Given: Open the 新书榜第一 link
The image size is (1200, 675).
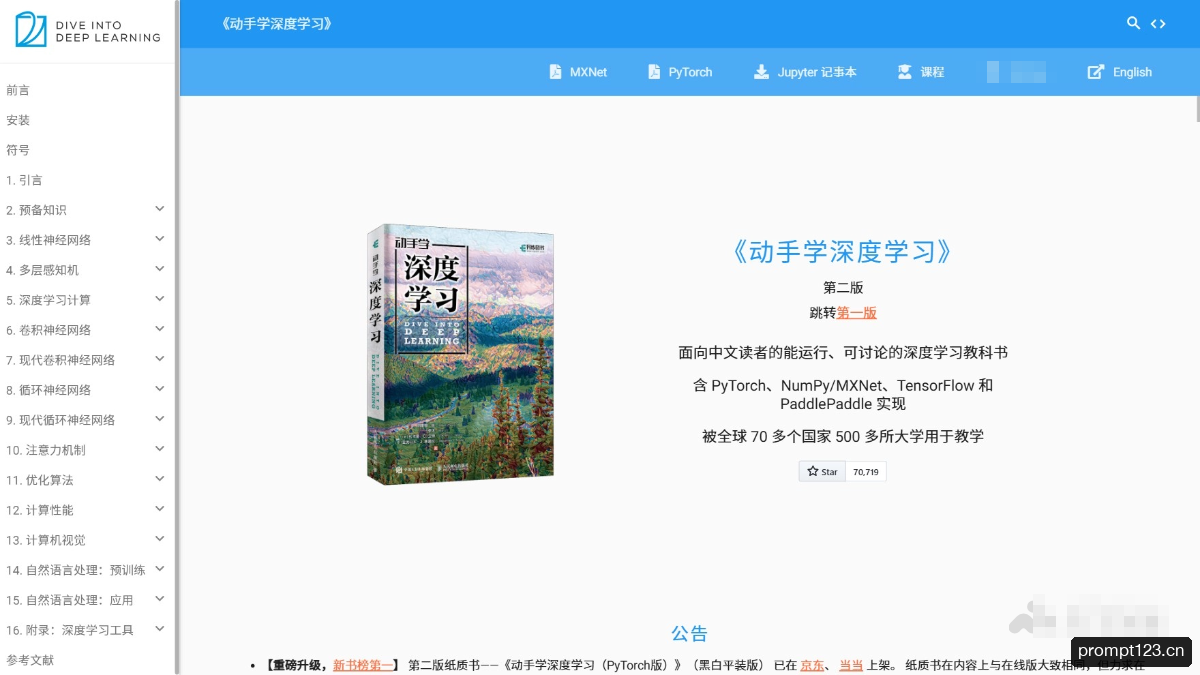Looking at the screenshot, I should (363, 665).
